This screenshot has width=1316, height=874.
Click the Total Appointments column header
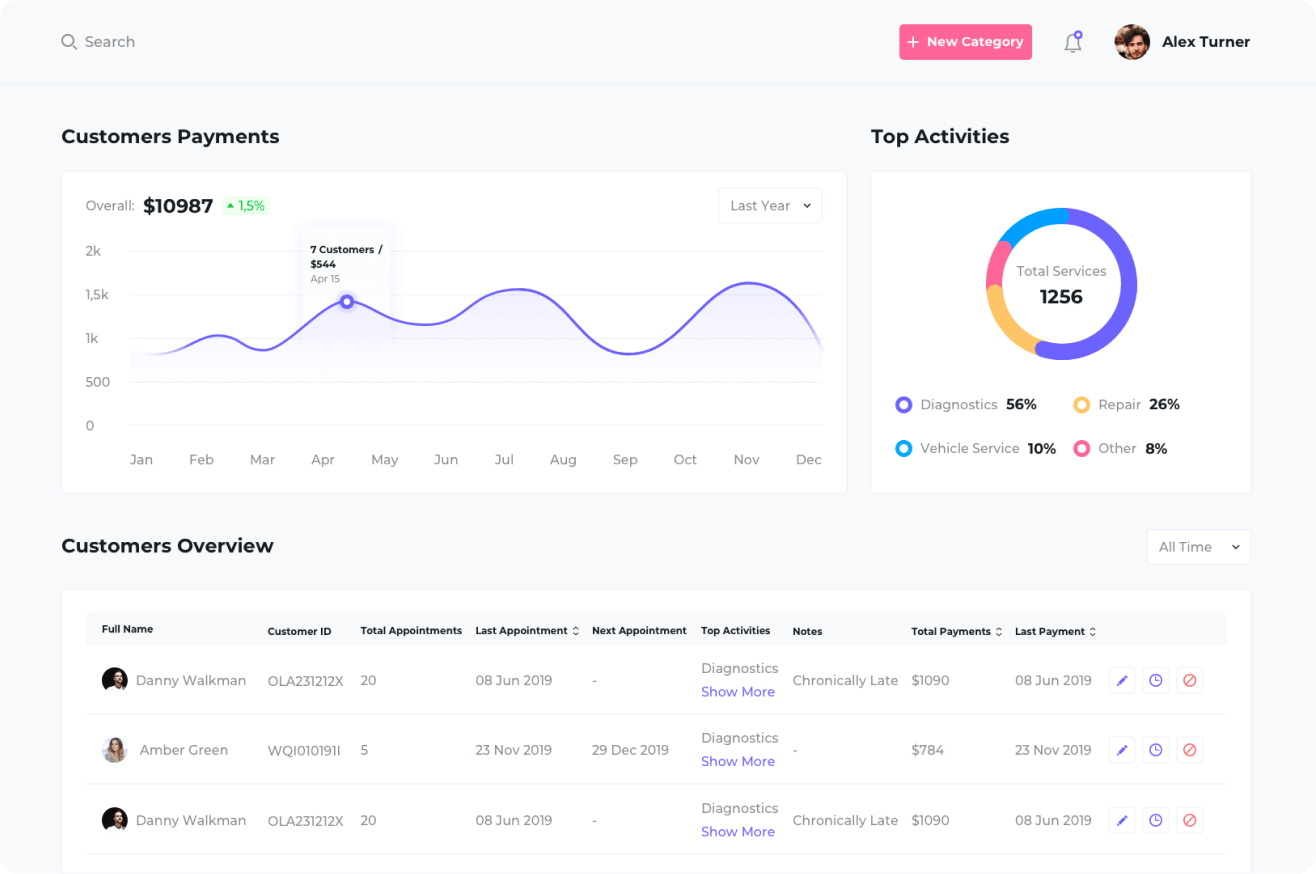click(411, 631)
